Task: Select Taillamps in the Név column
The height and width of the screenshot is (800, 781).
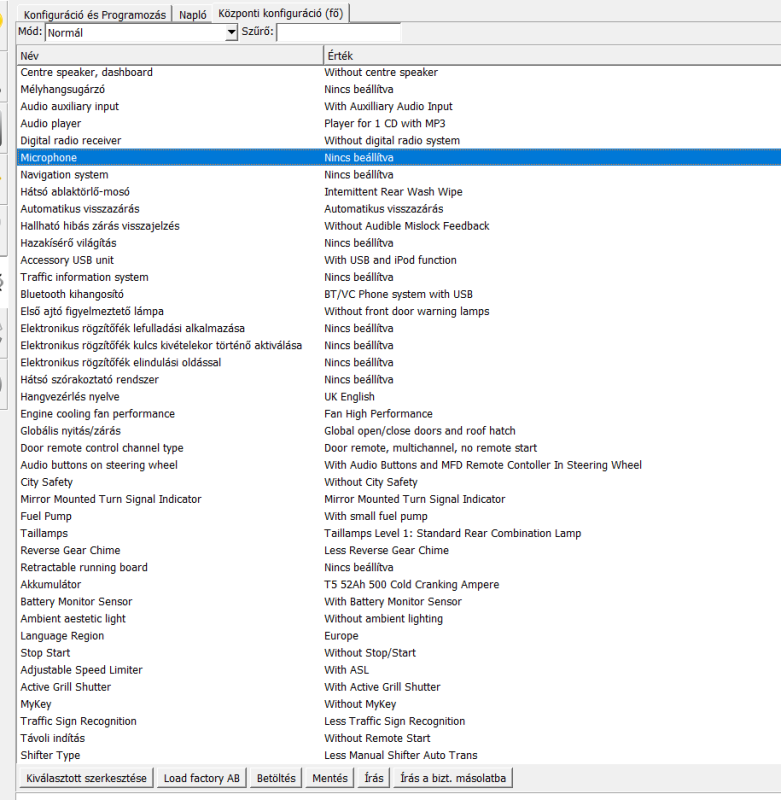Action: (x=44, y=534)
